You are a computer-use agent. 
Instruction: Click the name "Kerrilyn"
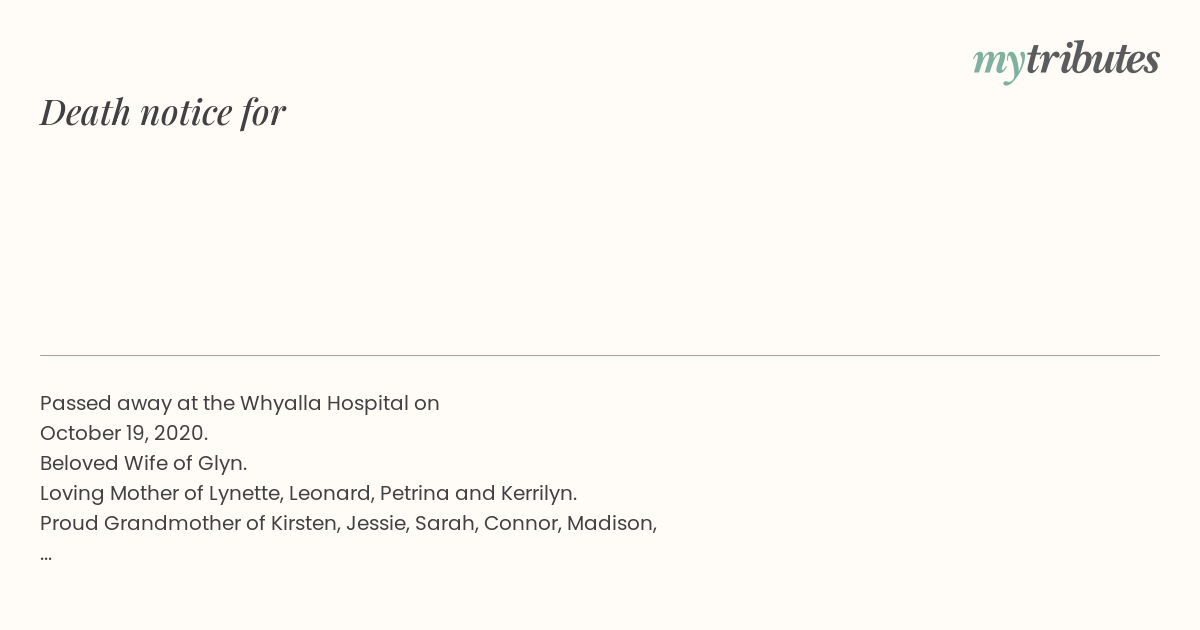tap(535, 493)
